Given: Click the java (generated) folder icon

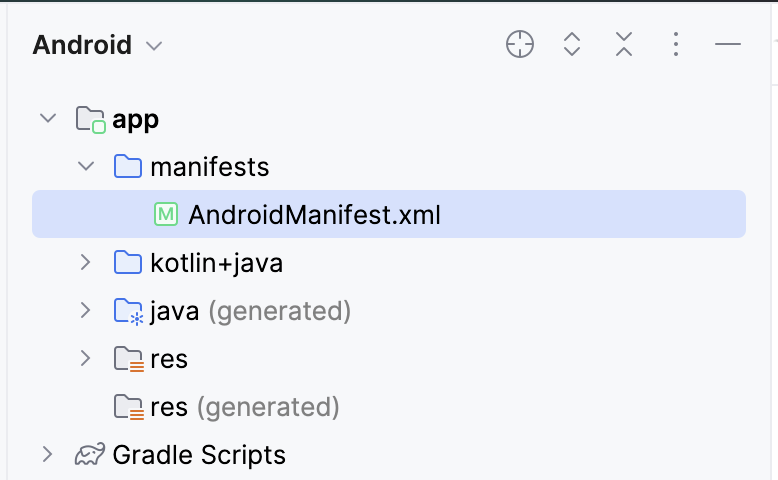Looking at the screenshot, I should [x=128, y=312].
